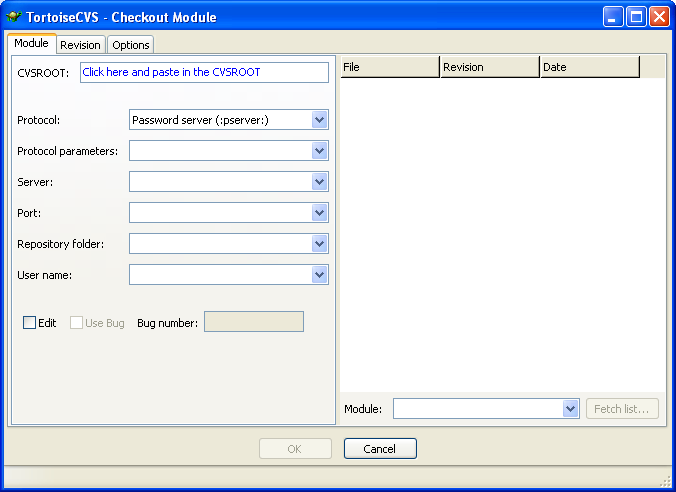Expand the Protocol parameters combo box

tap(319, 151)
